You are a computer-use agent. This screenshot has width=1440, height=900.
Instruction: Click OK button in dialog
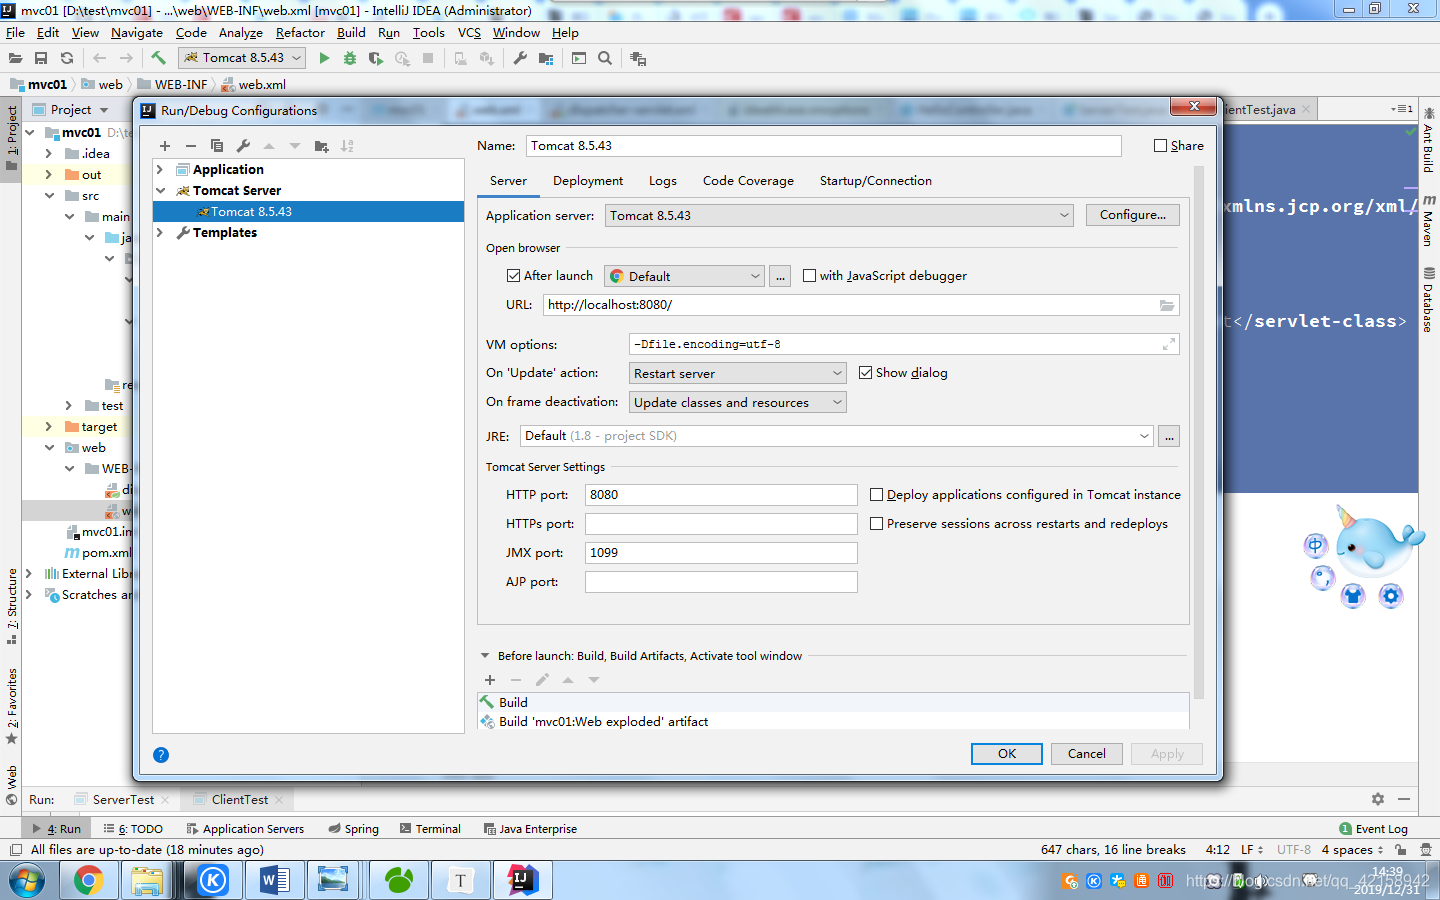click(1007, 754)
